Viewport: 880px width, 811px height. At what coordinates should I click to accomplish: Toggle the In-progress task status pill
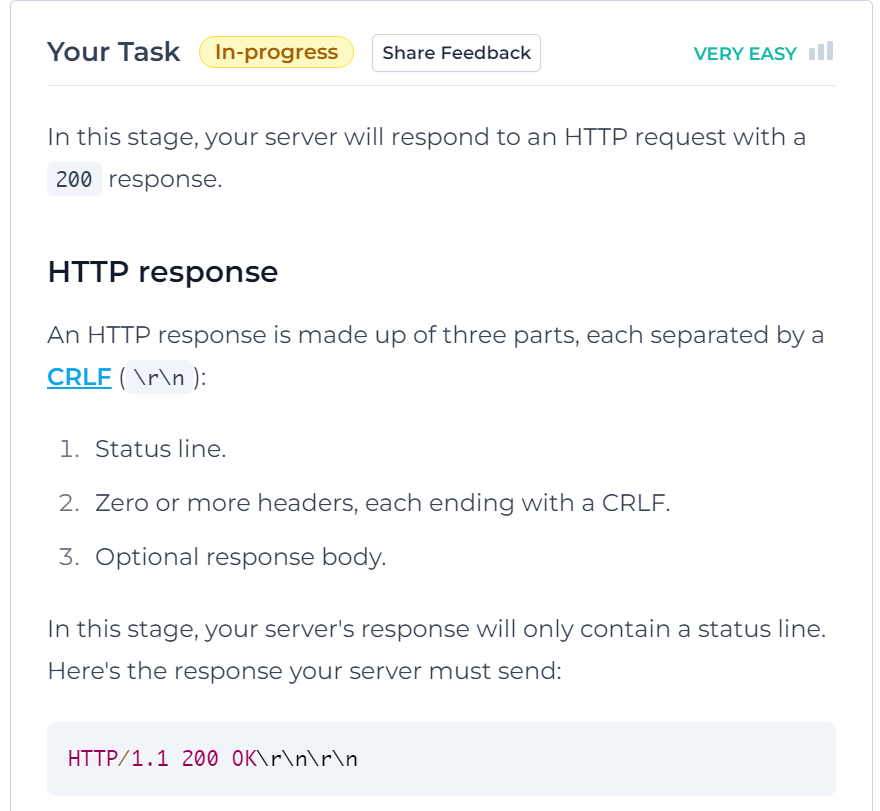point(276,52)
